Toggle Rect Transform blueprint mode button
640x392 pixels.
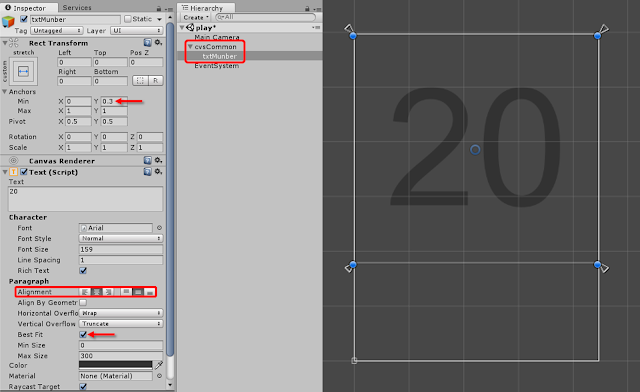[x=140, y=81]
